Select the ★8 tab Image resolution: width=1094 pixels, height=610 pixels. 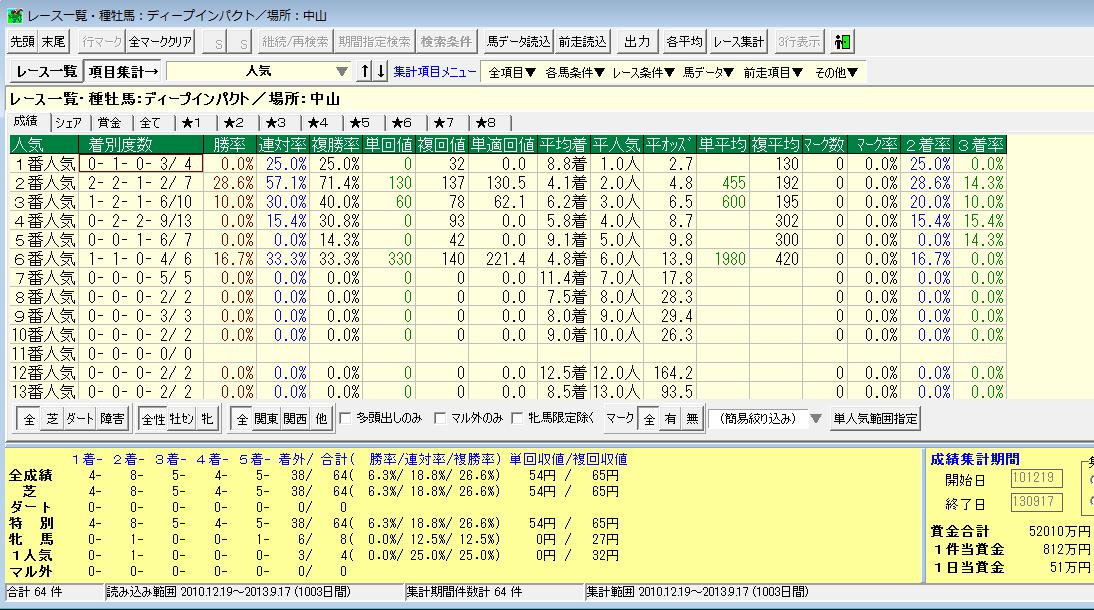pyautogui.click(x=486, y=123)
